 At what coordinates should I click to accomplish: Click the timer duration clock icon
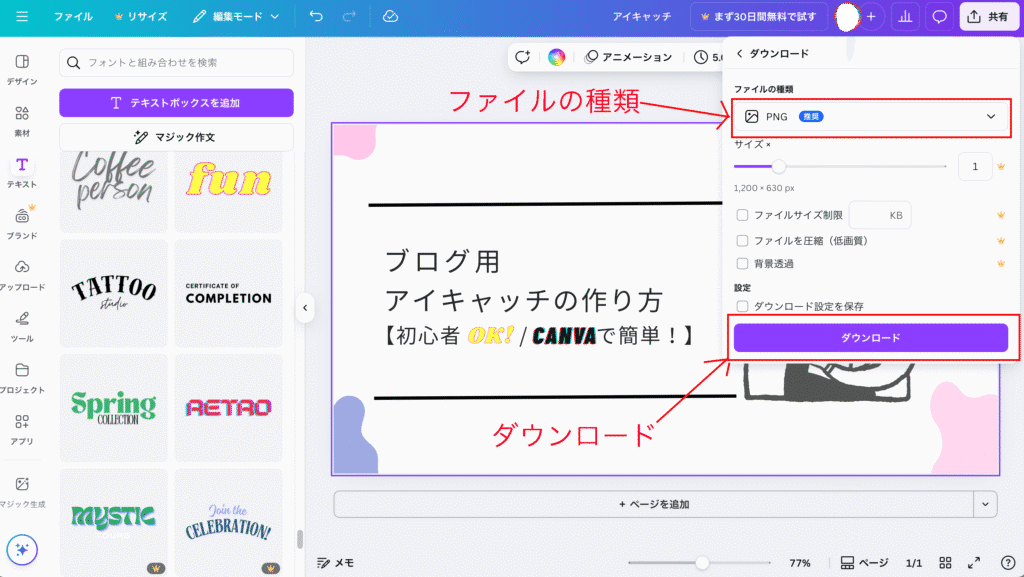tap(701, 57)
